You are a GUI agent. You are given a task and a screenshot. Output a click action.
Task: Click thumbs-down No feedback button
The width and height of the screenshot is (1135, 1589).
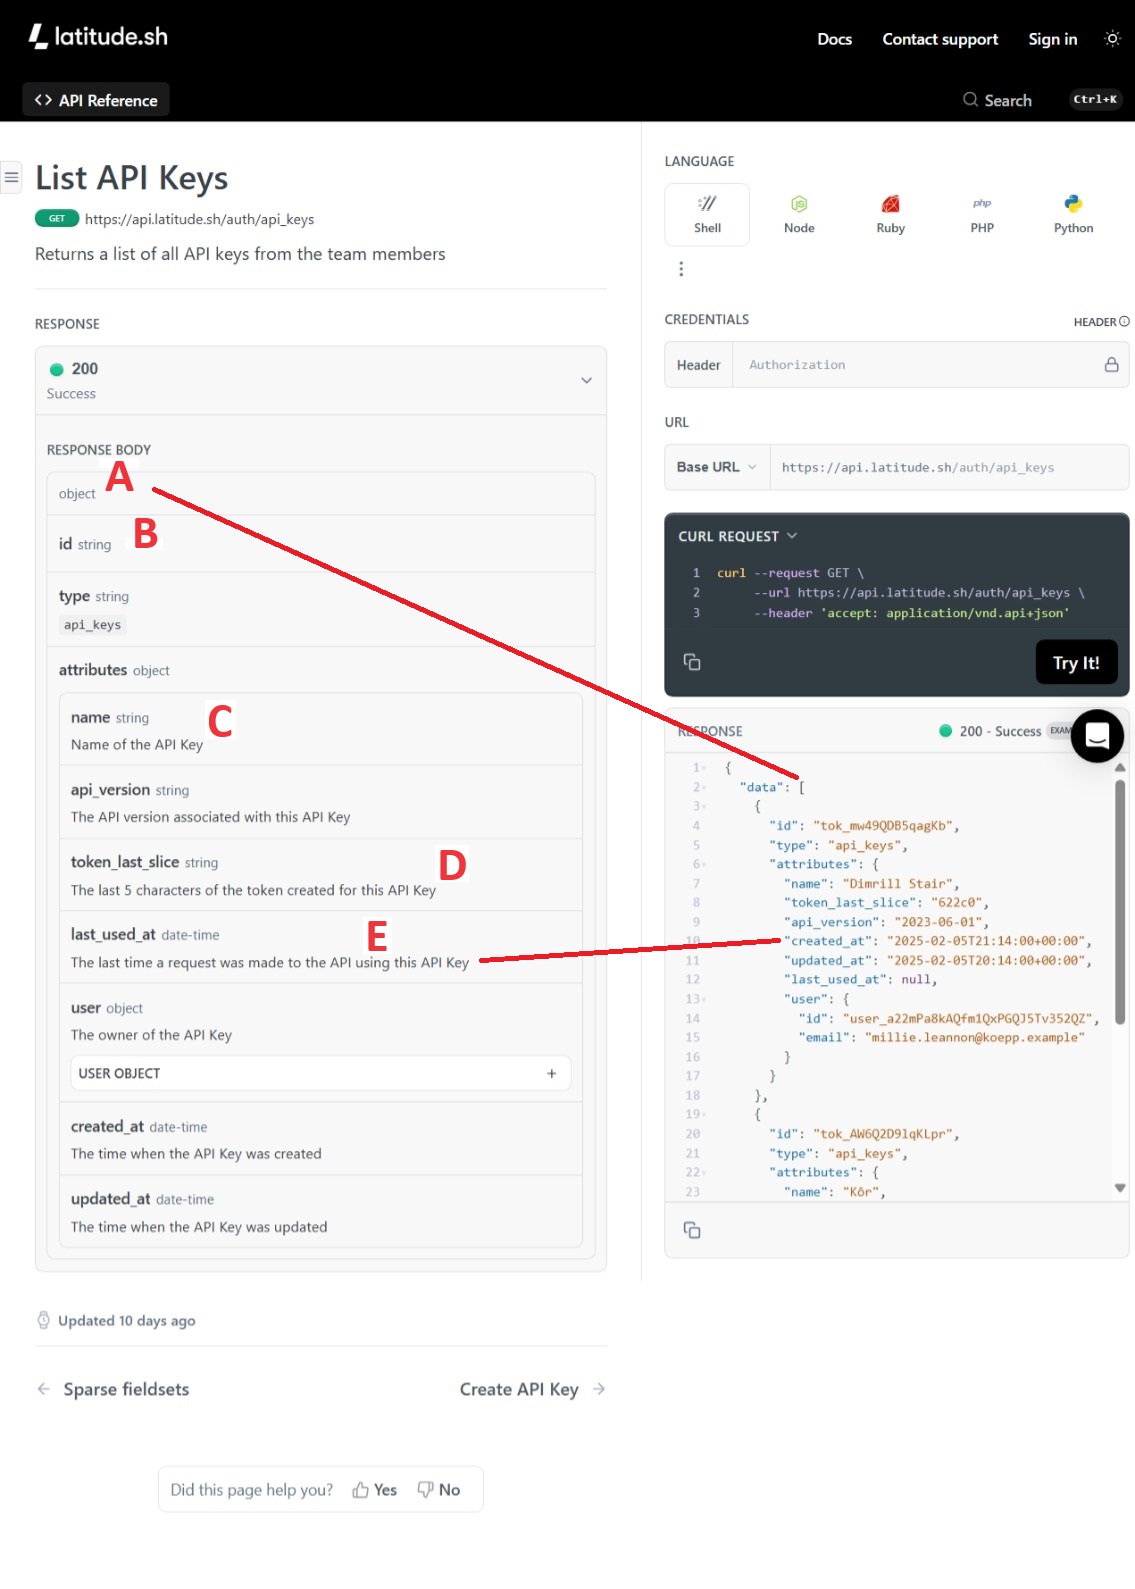439,1490
